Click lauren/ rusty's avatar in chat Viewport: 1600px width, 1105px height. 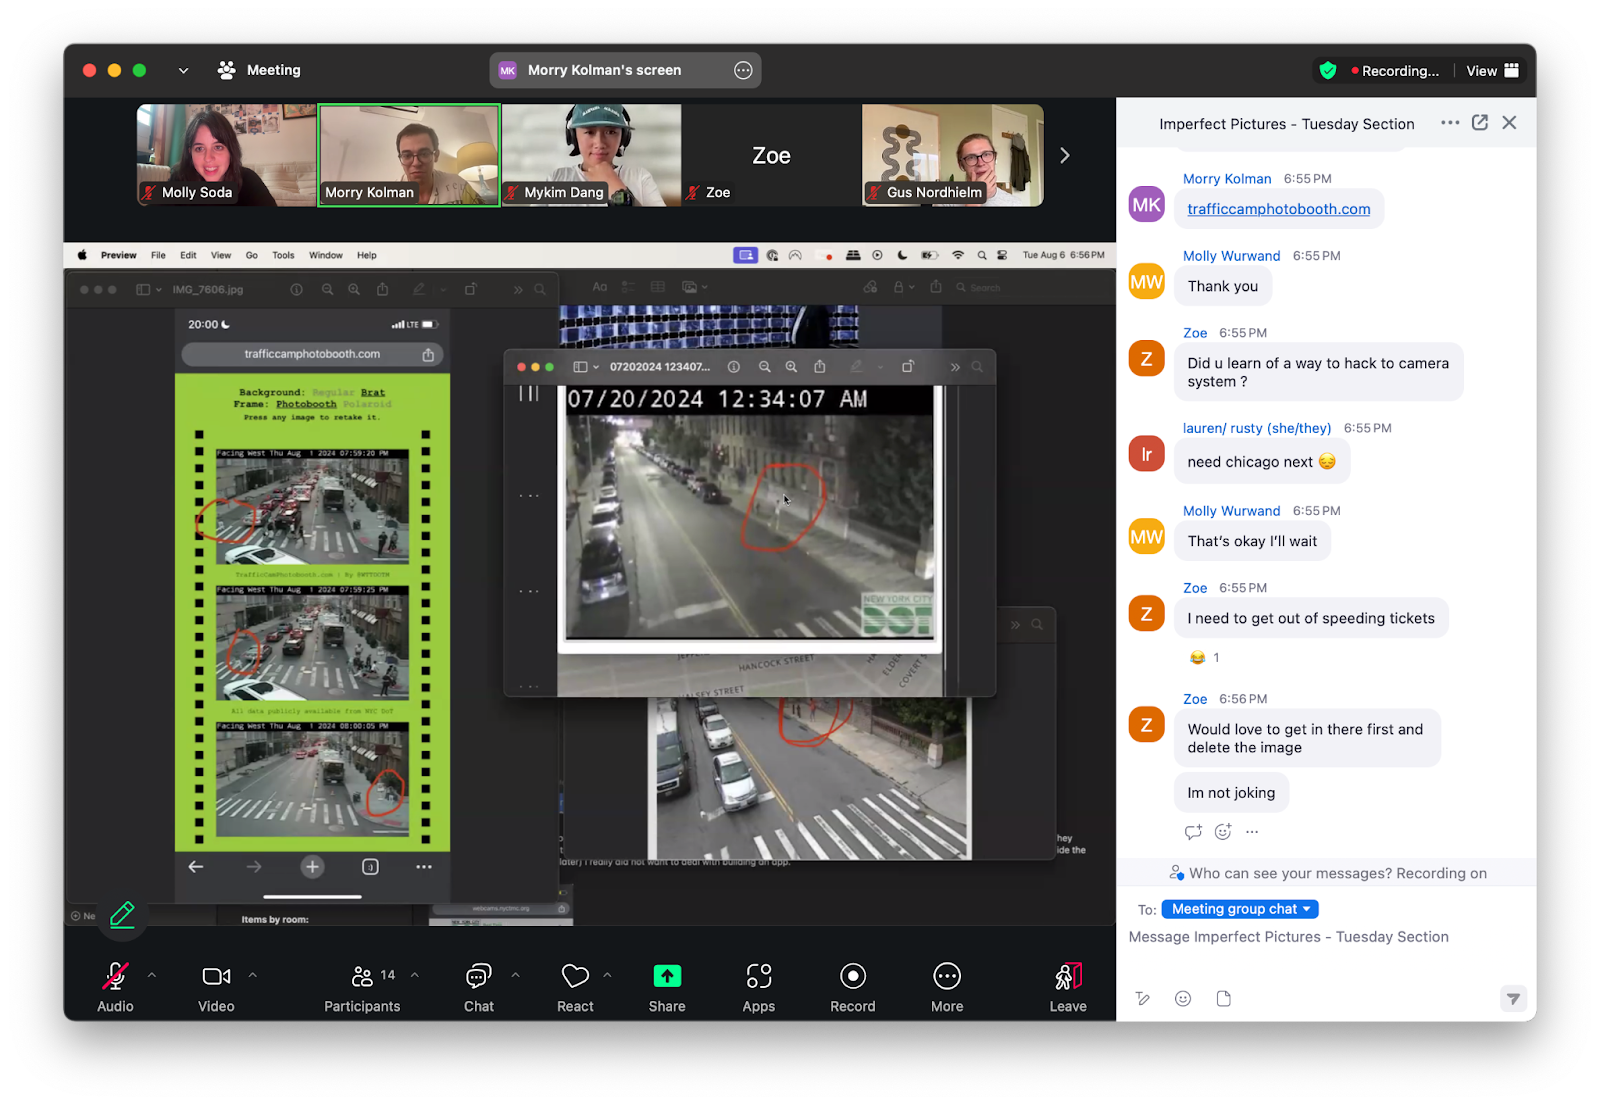(x=1147, y=454)
